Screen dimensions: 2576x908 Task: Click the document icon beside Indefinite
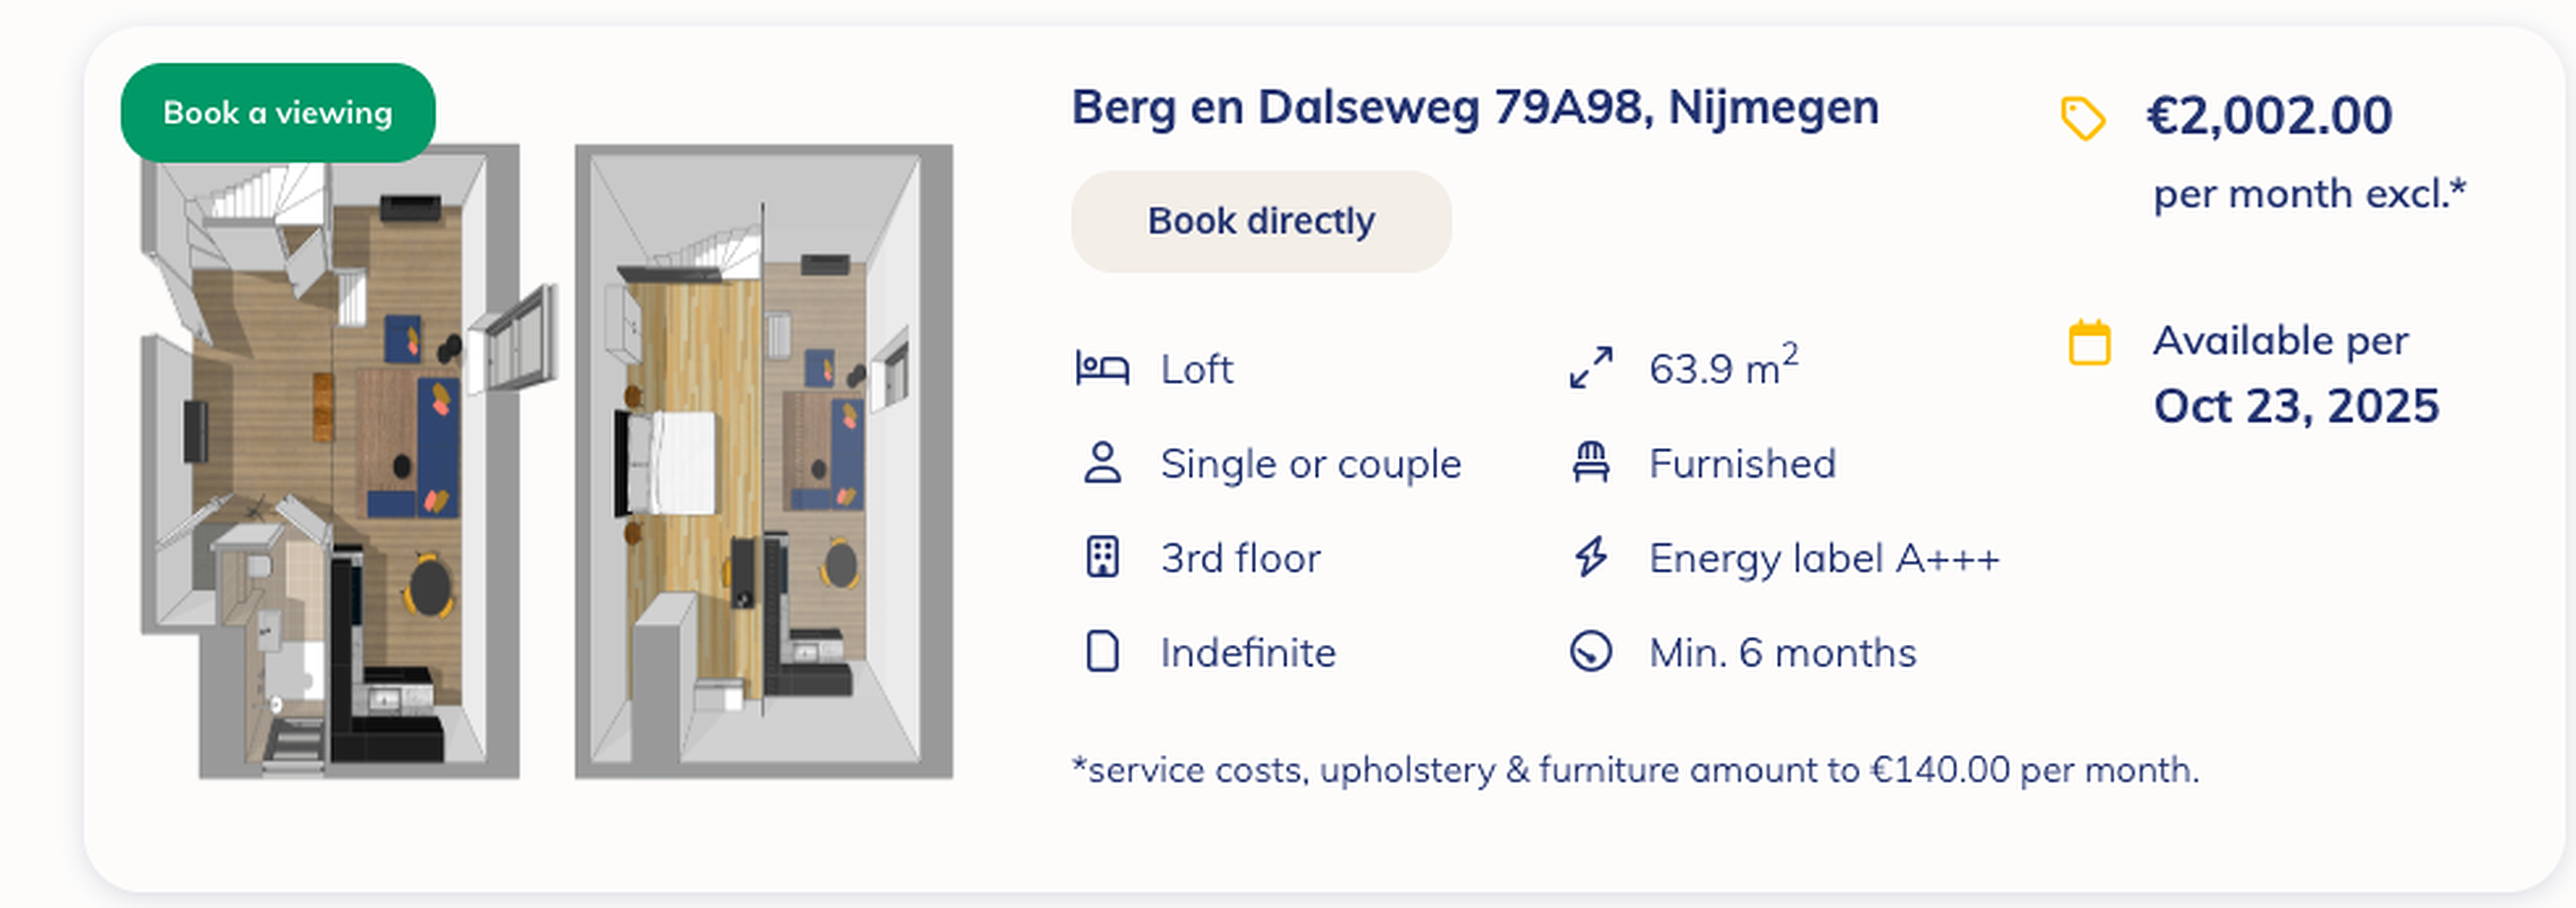coord(1102,652)
